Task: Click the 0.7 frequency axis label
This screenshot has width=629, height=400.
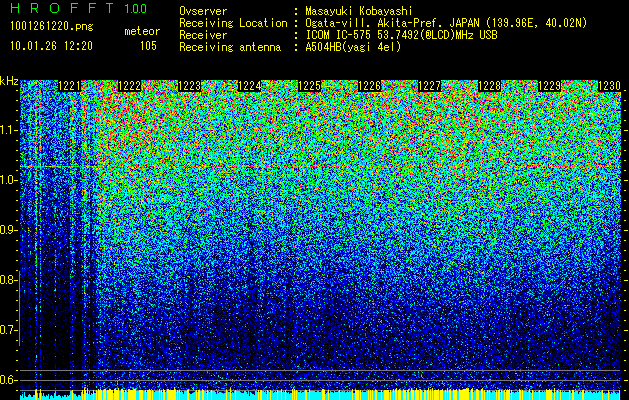Action: click(x=8, y=330)
